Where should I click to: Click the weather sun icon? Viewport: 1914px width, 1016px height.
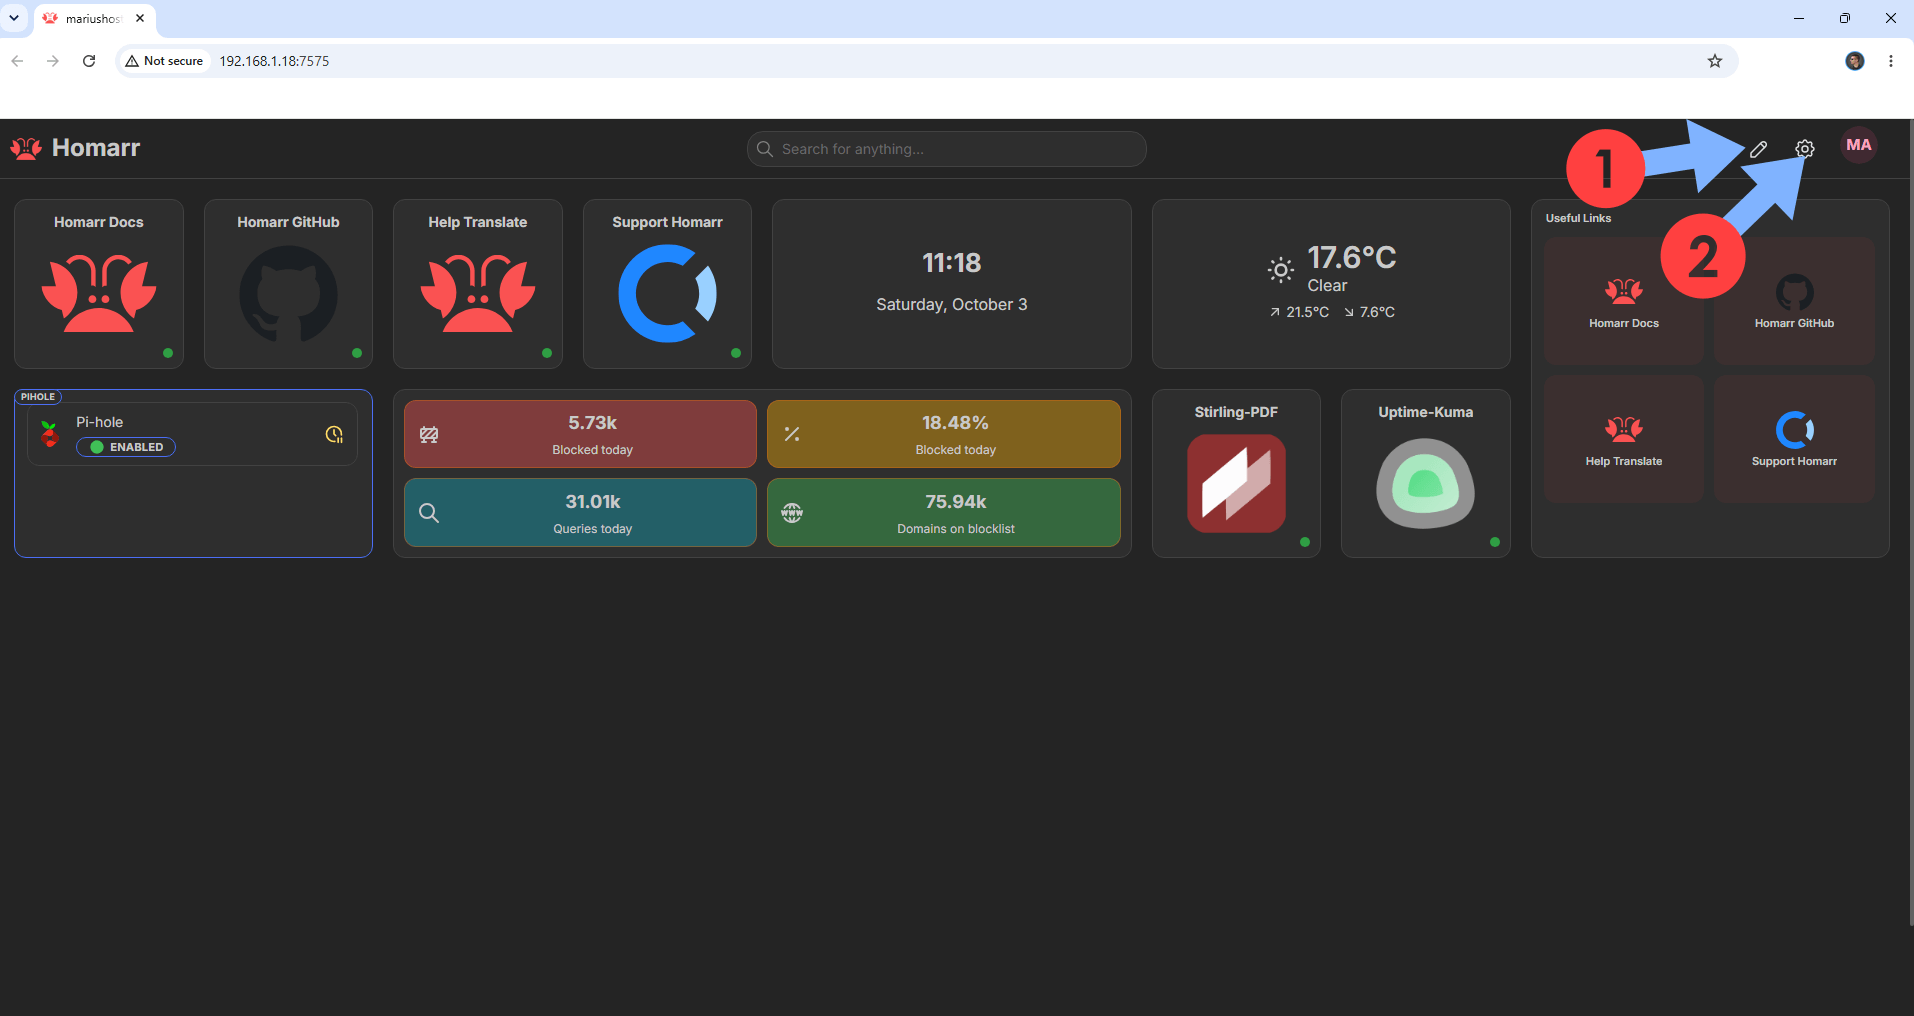click(1280, 270)
